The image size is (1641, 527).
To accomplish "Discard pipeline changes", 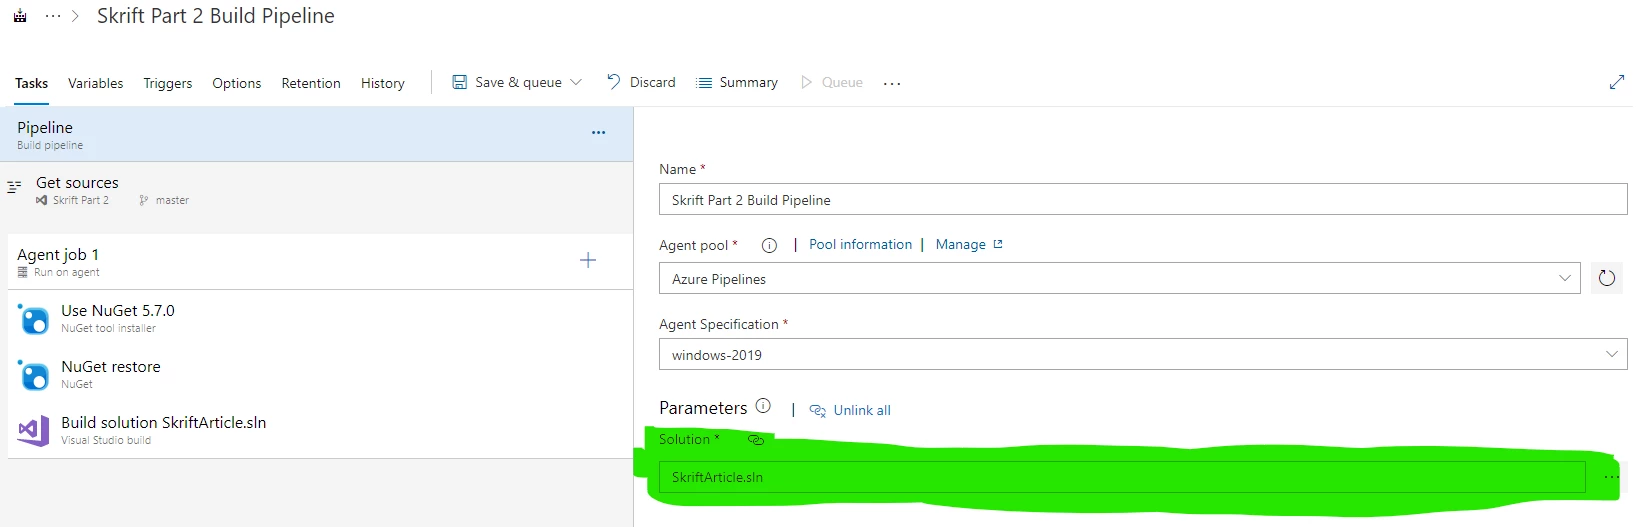I will pos(641,82).
